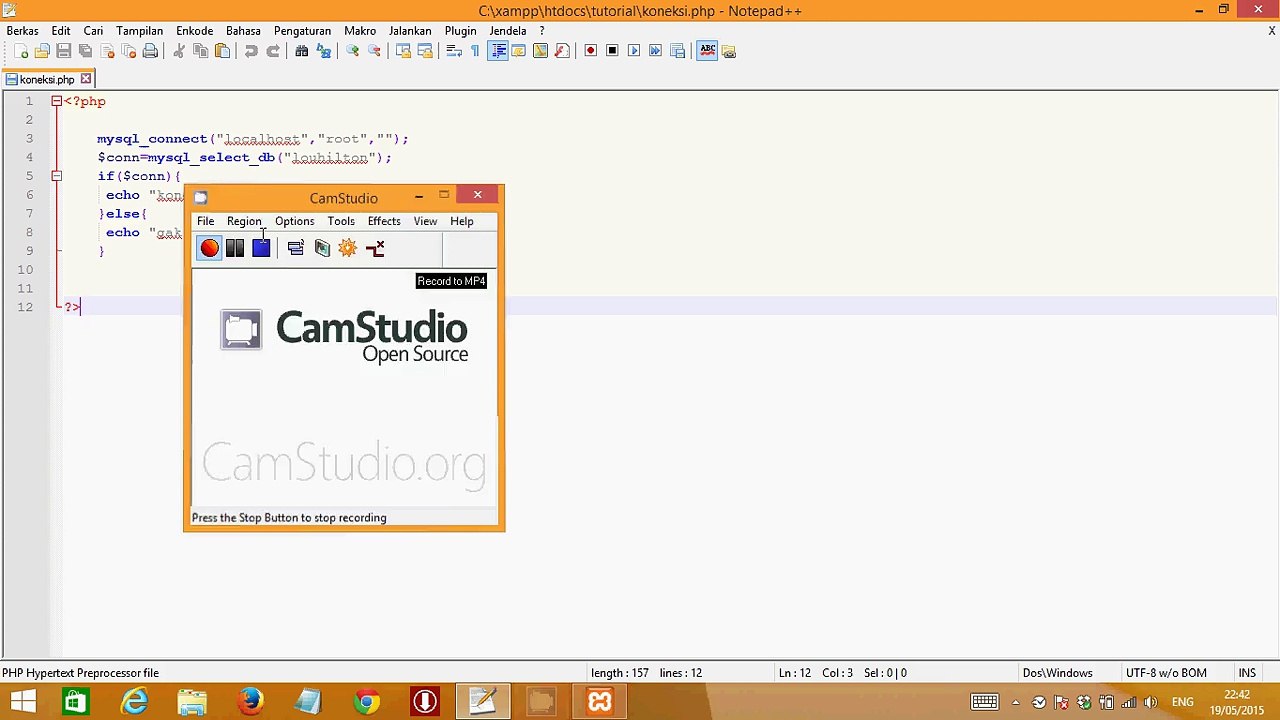
Task: Click the ENG language indicator
Action: (1182, 702)
